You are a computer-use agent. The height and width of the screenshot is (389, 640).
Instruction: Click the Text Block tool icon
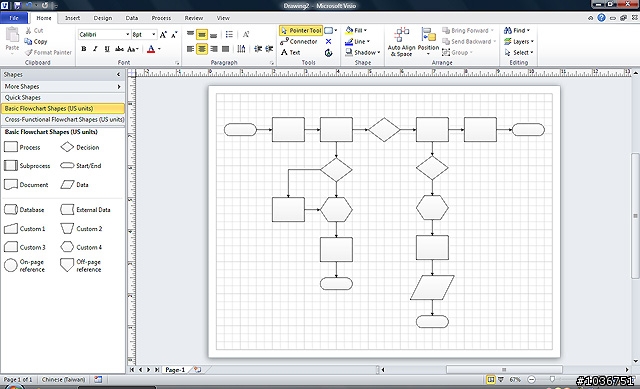pos(329,53)
